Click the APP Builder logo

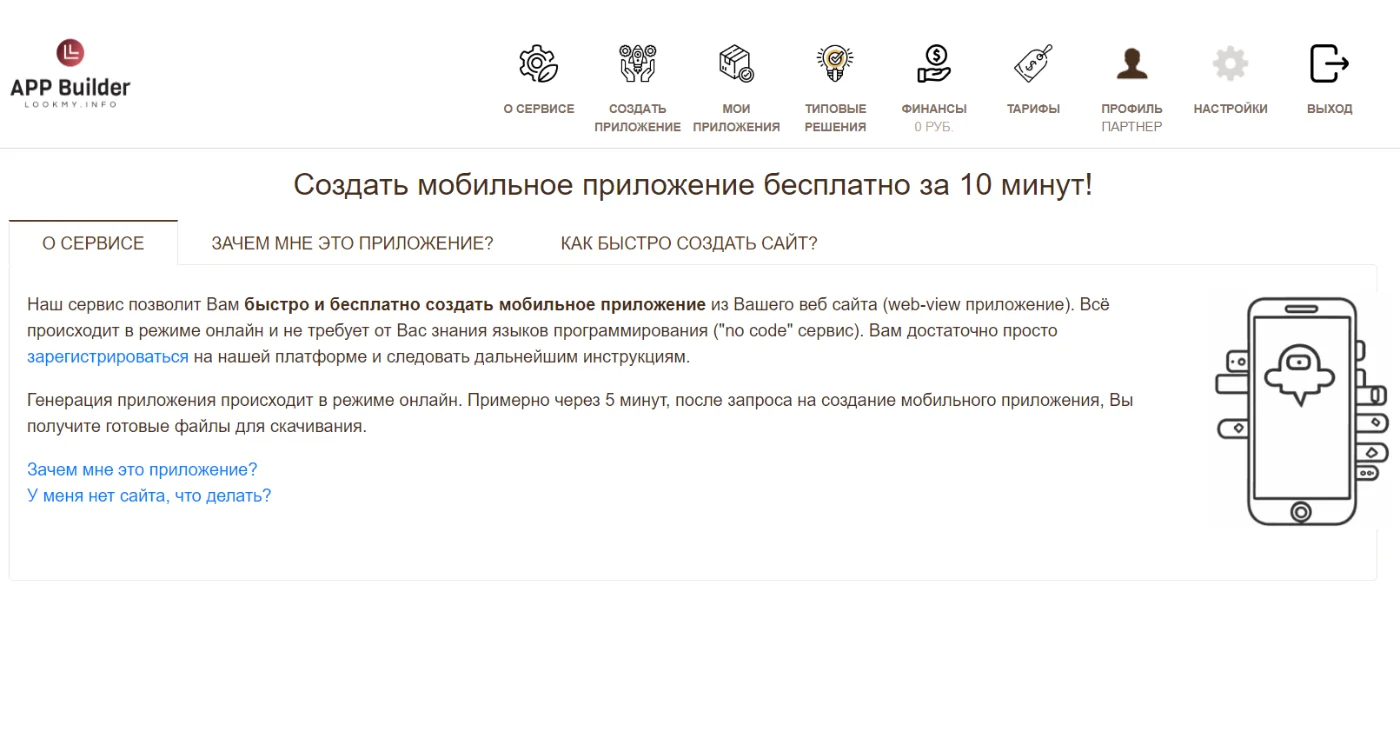point(70,74)
